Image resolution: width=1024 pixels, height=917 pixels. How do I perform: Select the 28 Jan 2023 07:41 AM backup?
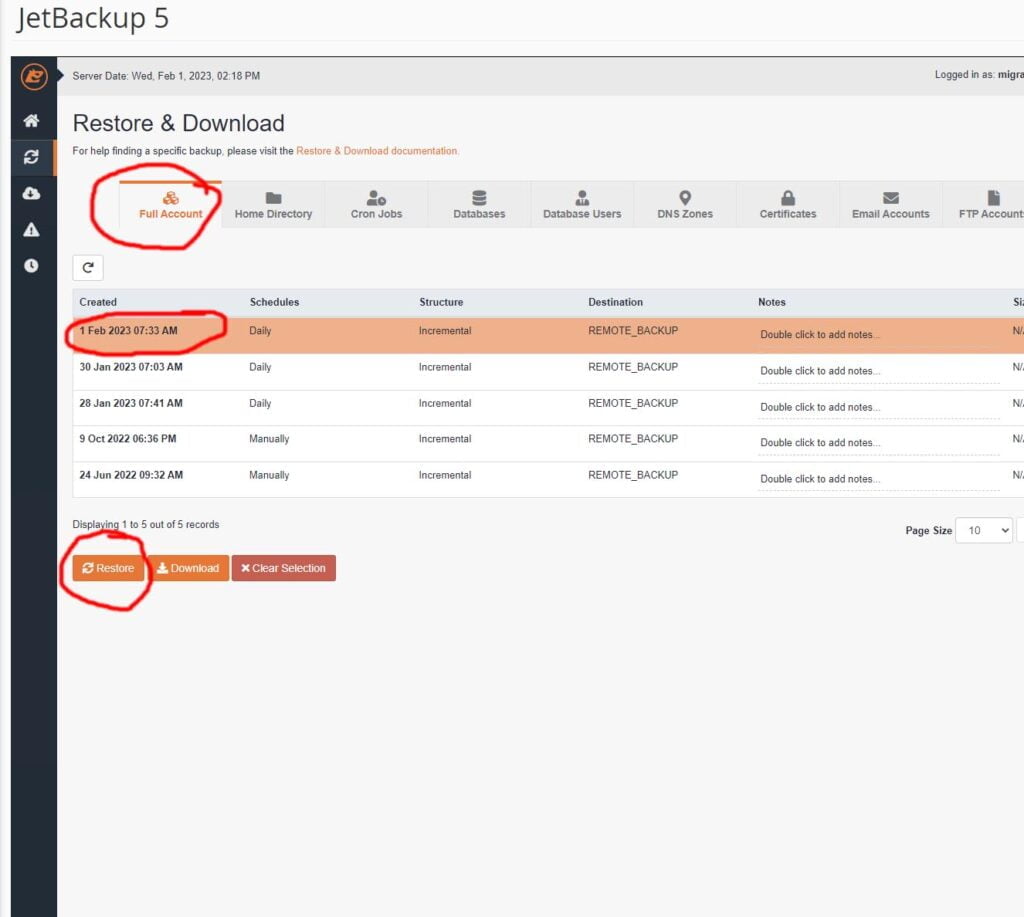coord(548,408)
